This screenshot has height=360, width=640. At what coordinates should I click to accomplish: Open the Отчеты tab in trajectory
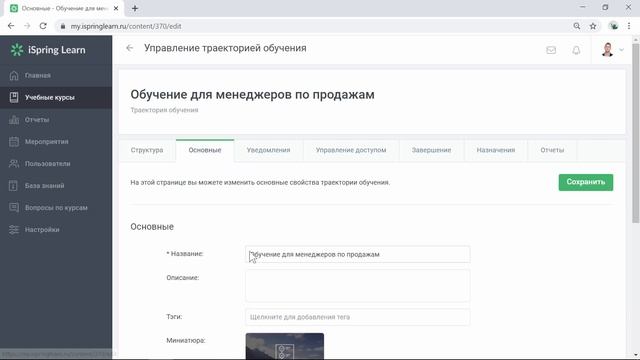point(552,150)
